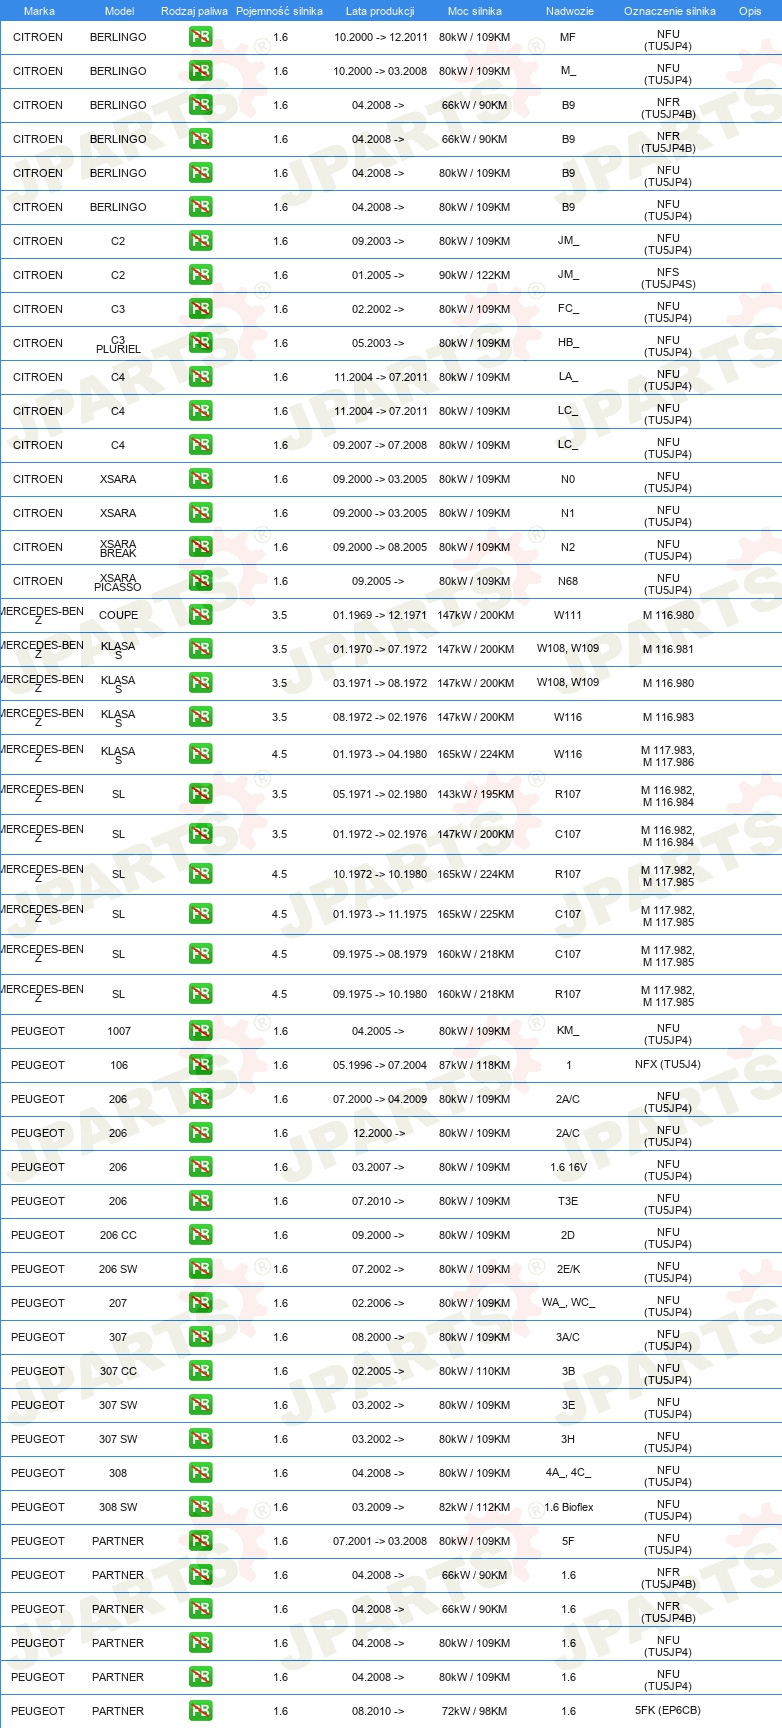This screenshot has height=1728, width=782.
Task: Click the Pojemność silnika column header
Action: [279, 11]
